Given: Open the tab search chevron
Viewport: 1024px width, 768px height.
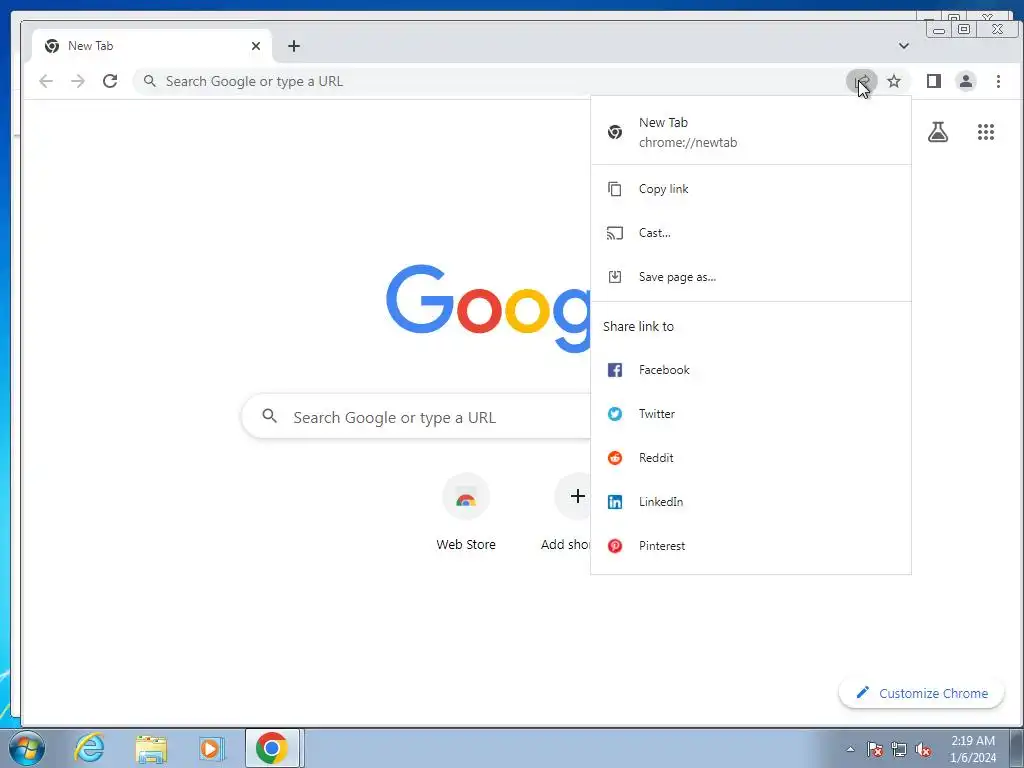Looking at the screenshot, I should pyautogui.click(x=904, y=46).
